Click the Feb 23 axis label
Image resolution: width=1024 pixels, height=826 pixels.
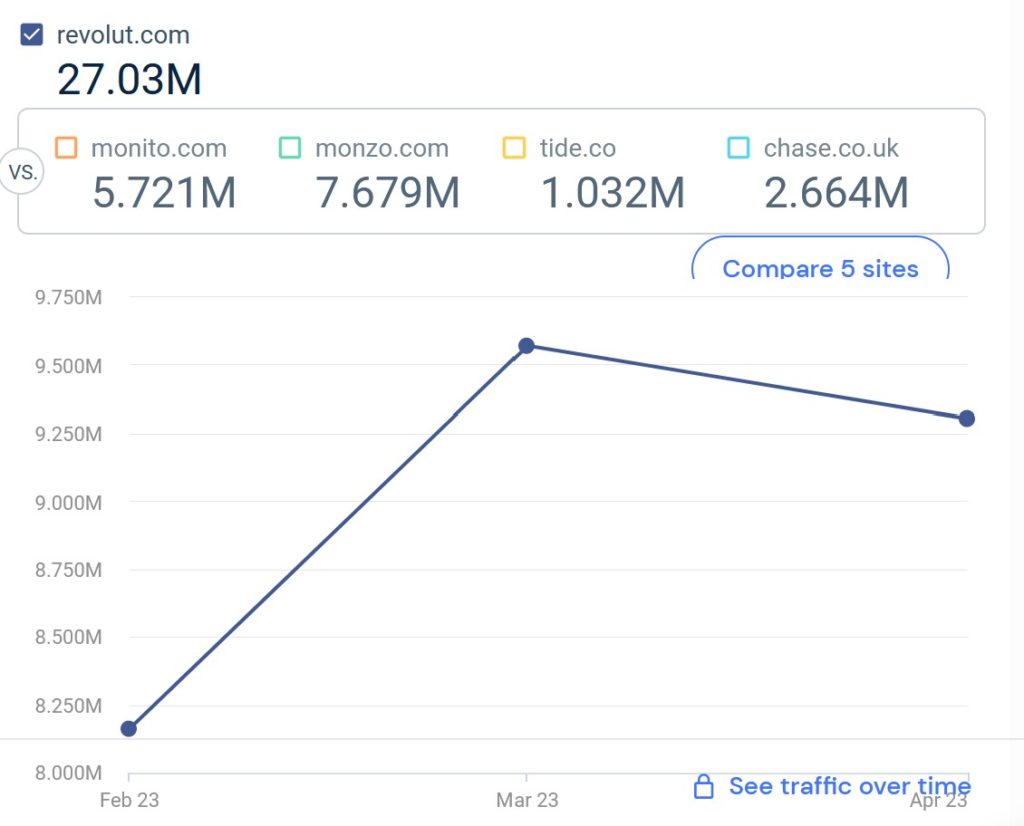[x=129, y=800]
